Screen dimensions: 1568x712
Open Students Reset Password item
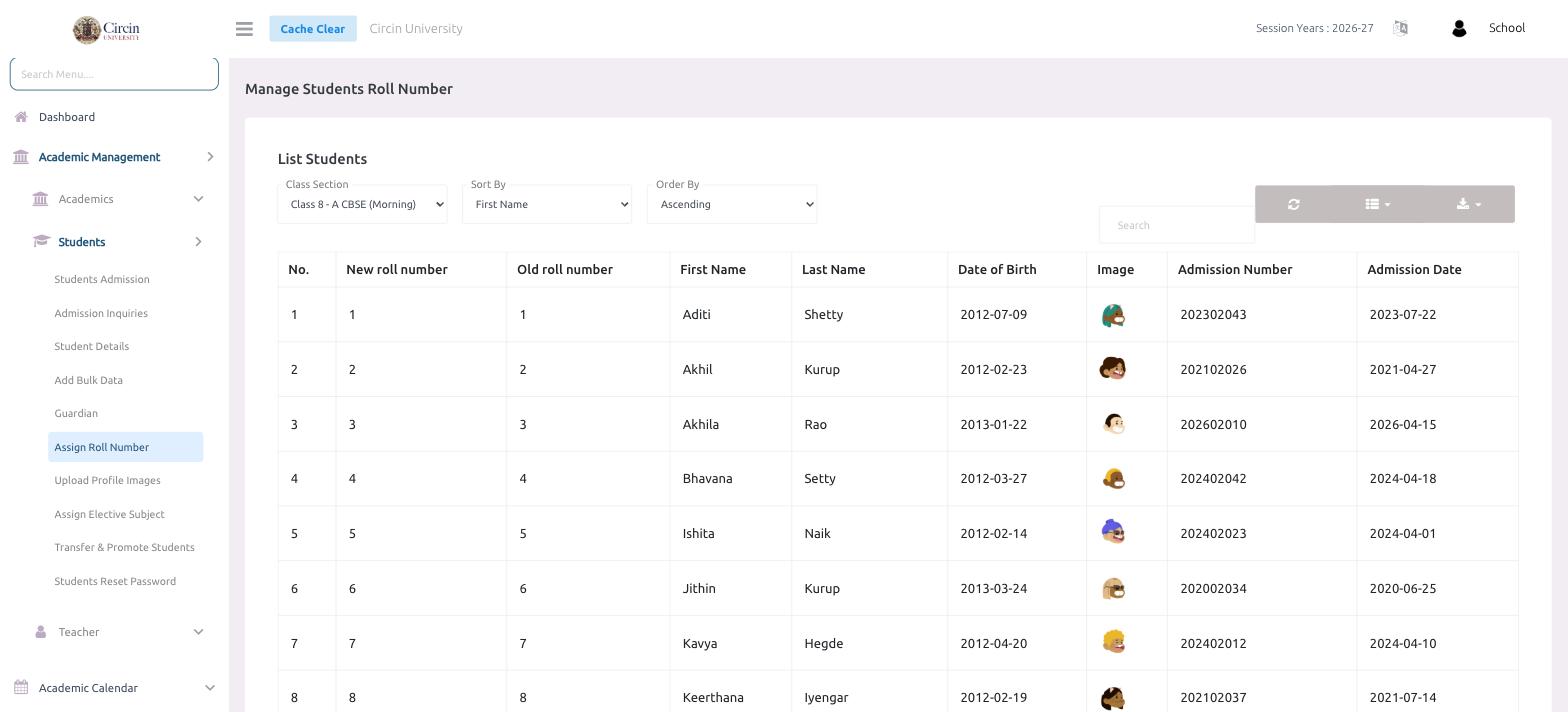pos(115,581)
